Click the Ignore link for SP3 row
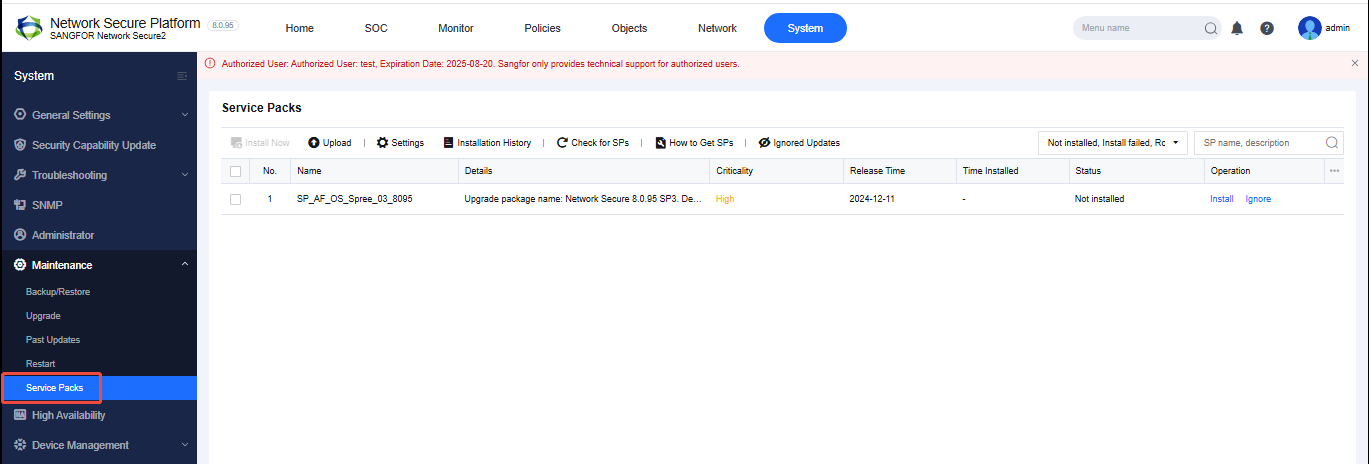 (1258, 199)
